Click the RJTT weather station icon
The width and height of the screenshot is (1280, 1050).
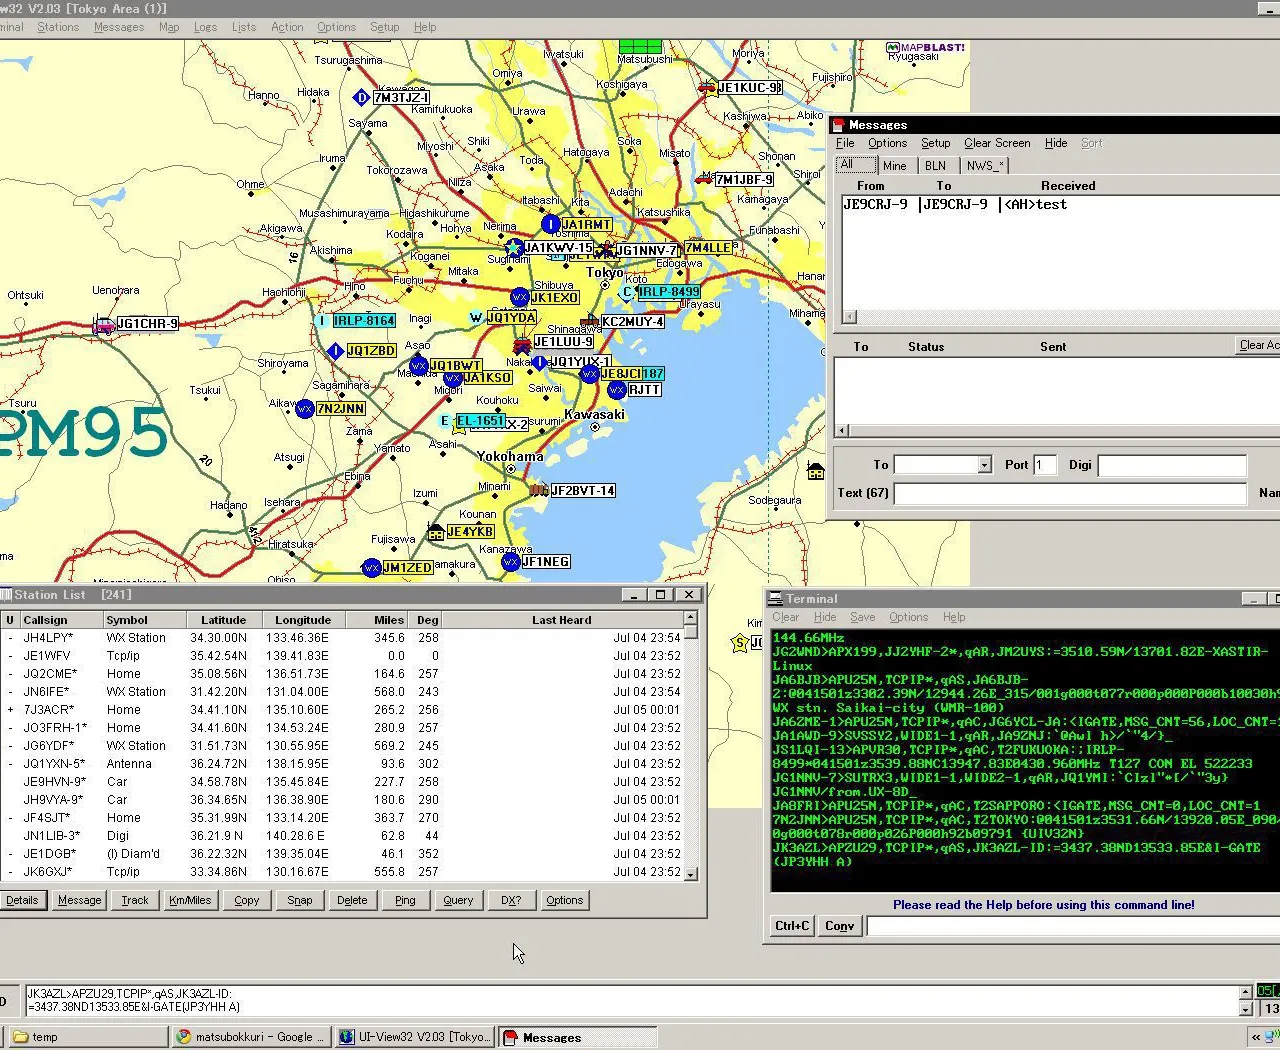point(617,390)
